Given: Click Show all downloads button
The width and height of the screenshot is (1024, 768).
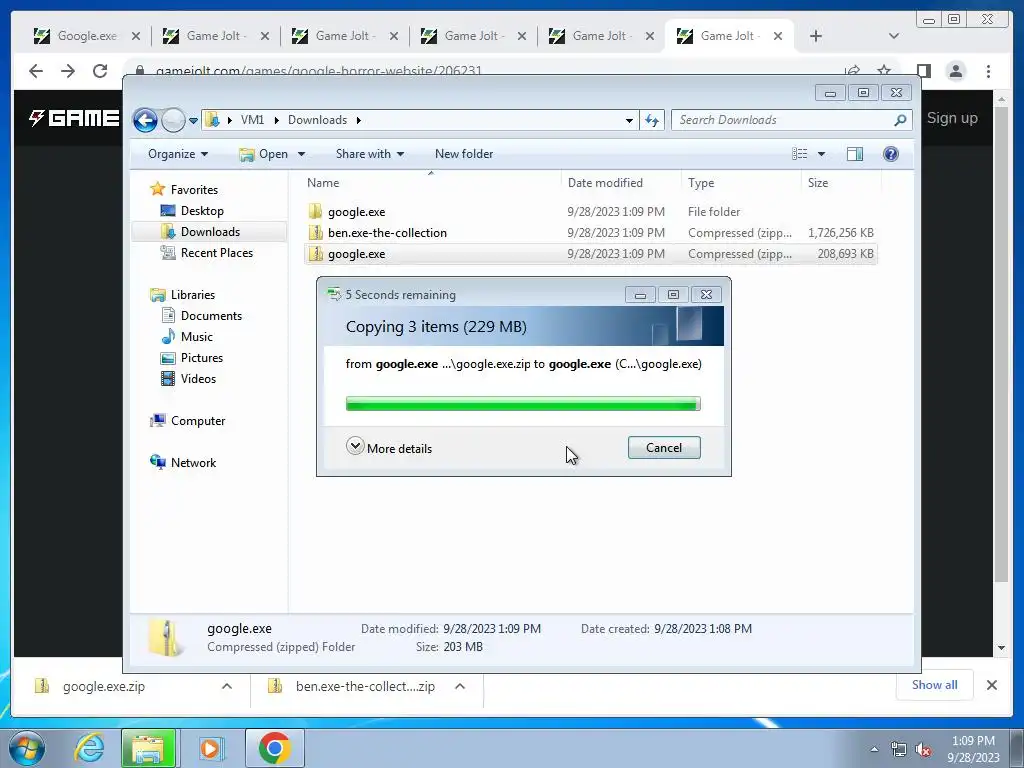Looking at the screenshot, I should tap(935, 685).
